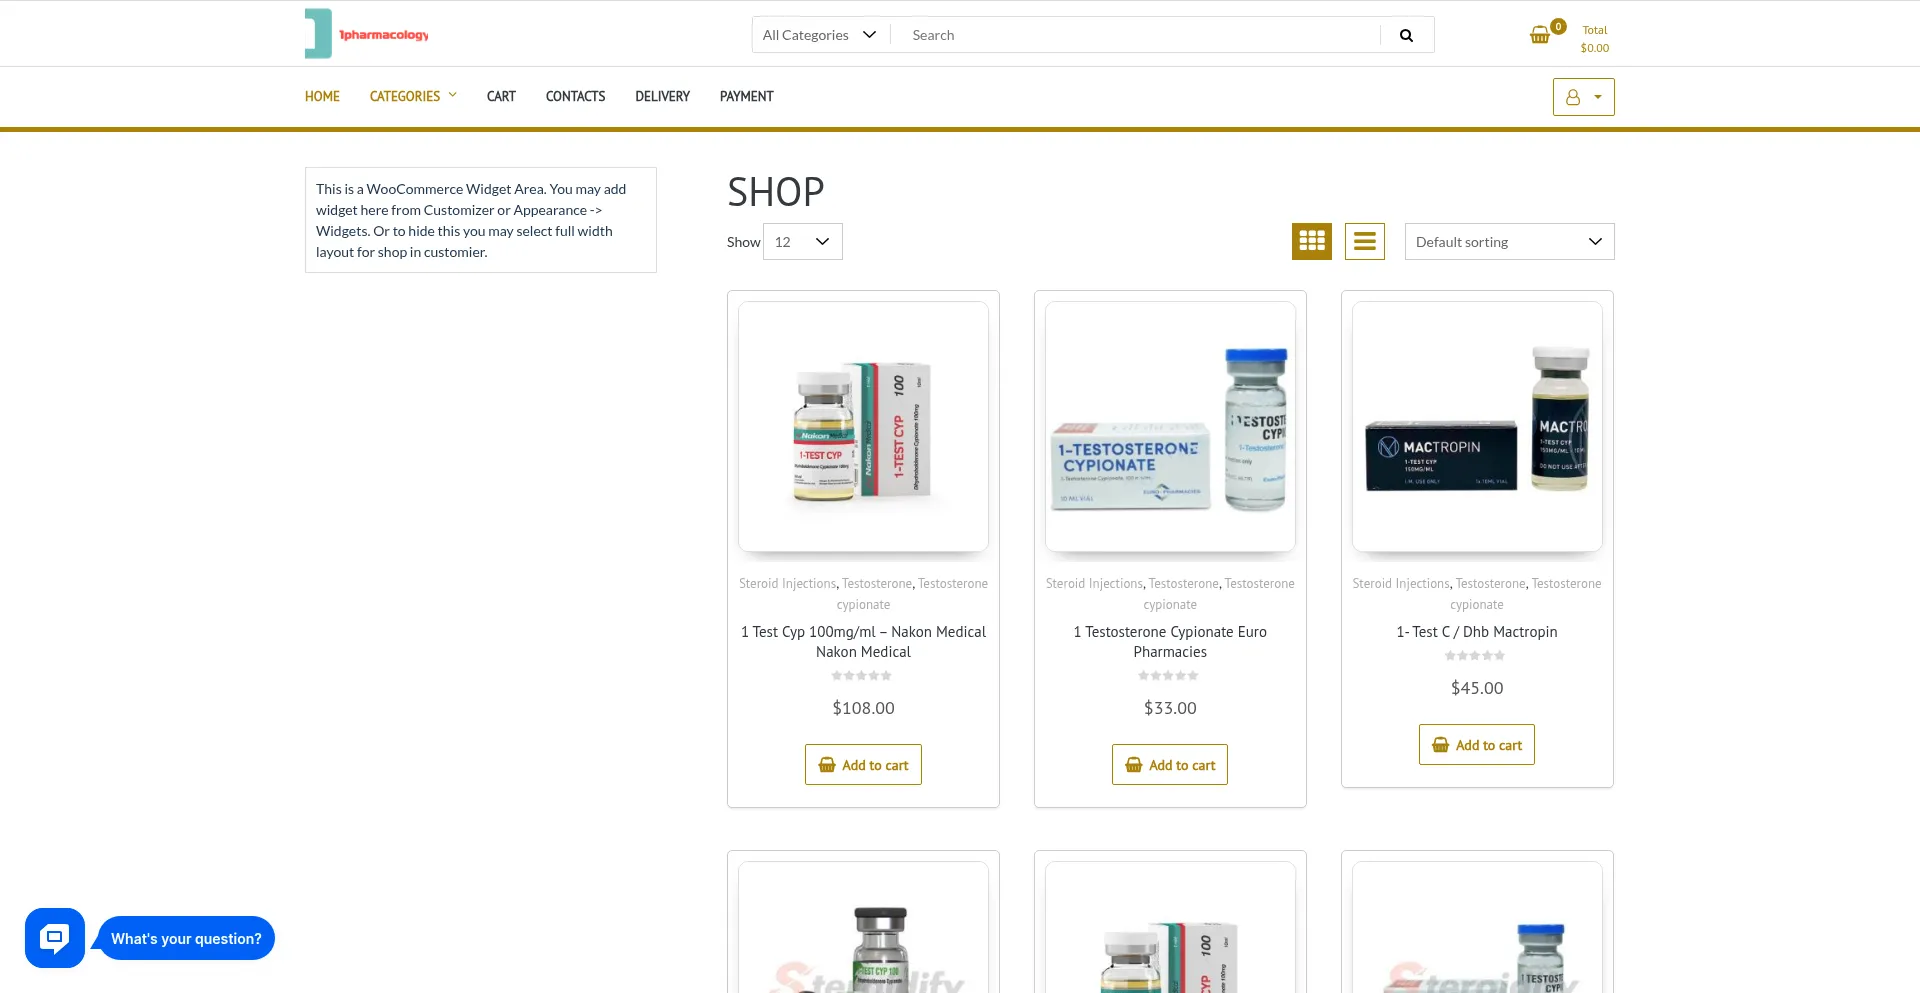Open the Mactropin product thumbnail
Screen dimensions: 1920x993
click(x=1477, y=426)
